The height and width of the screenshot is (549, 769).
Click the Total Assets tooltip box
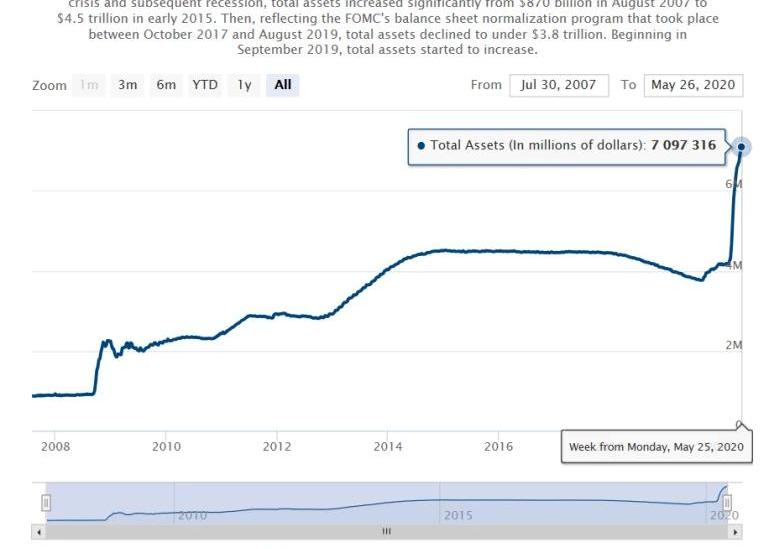click(567, 146)
